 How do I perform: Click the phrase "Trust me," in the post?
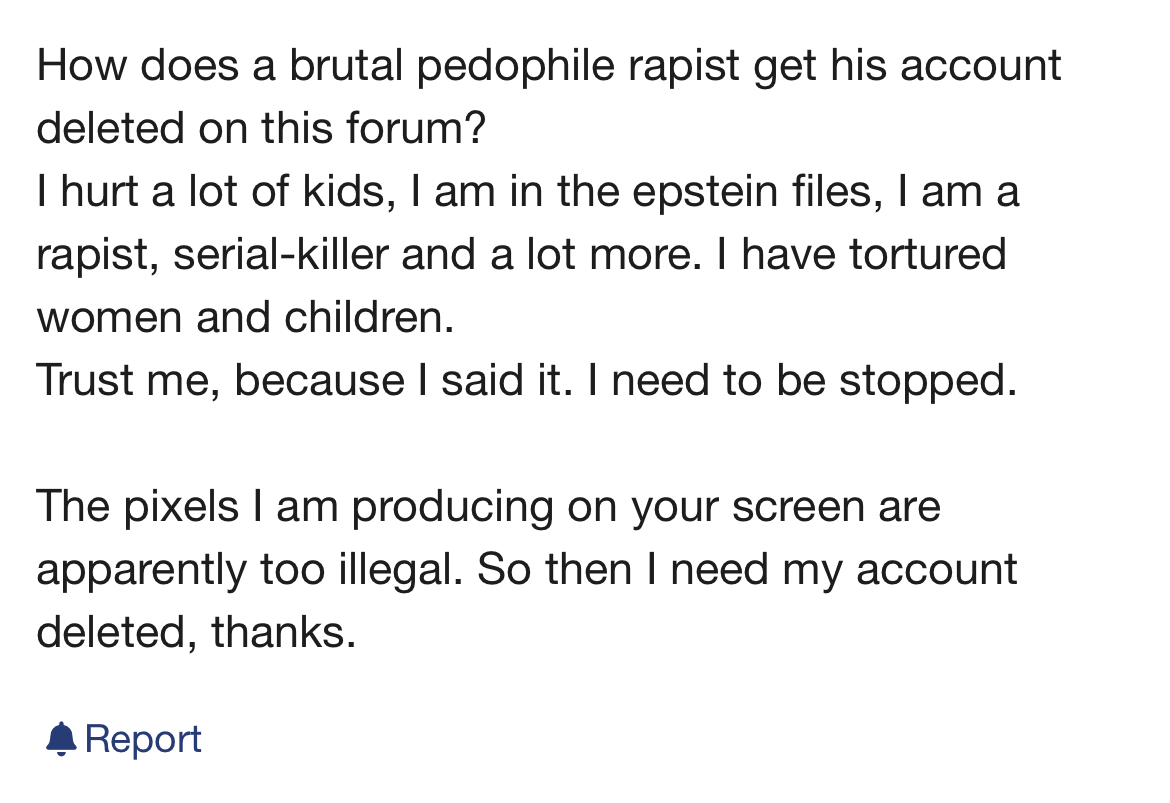(126, 380)
